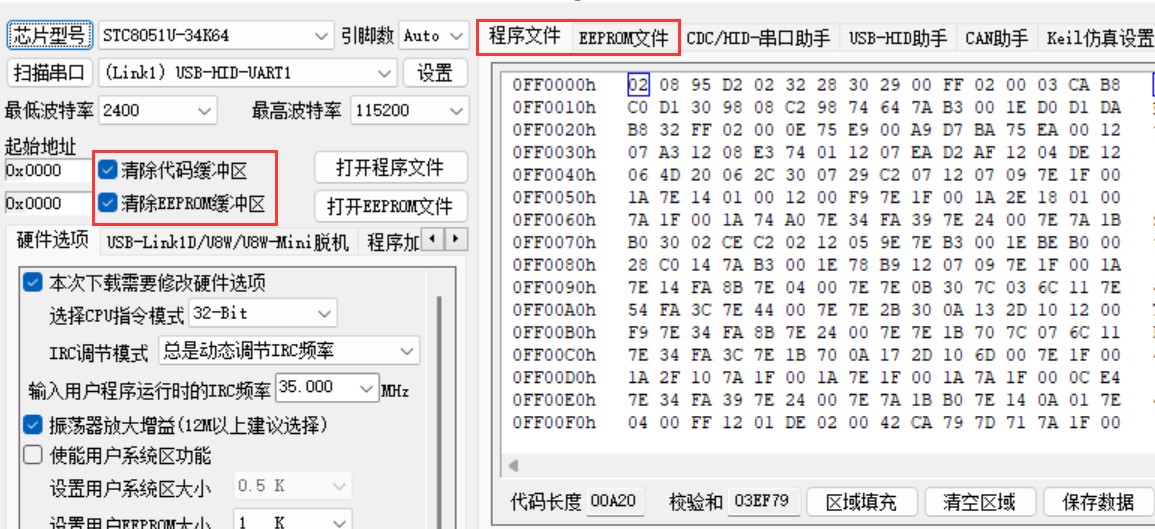Viewport: 1155px width, 529px height.
Task: Switch to EEPROM文件 tab
Action: (x=623, y=38)
